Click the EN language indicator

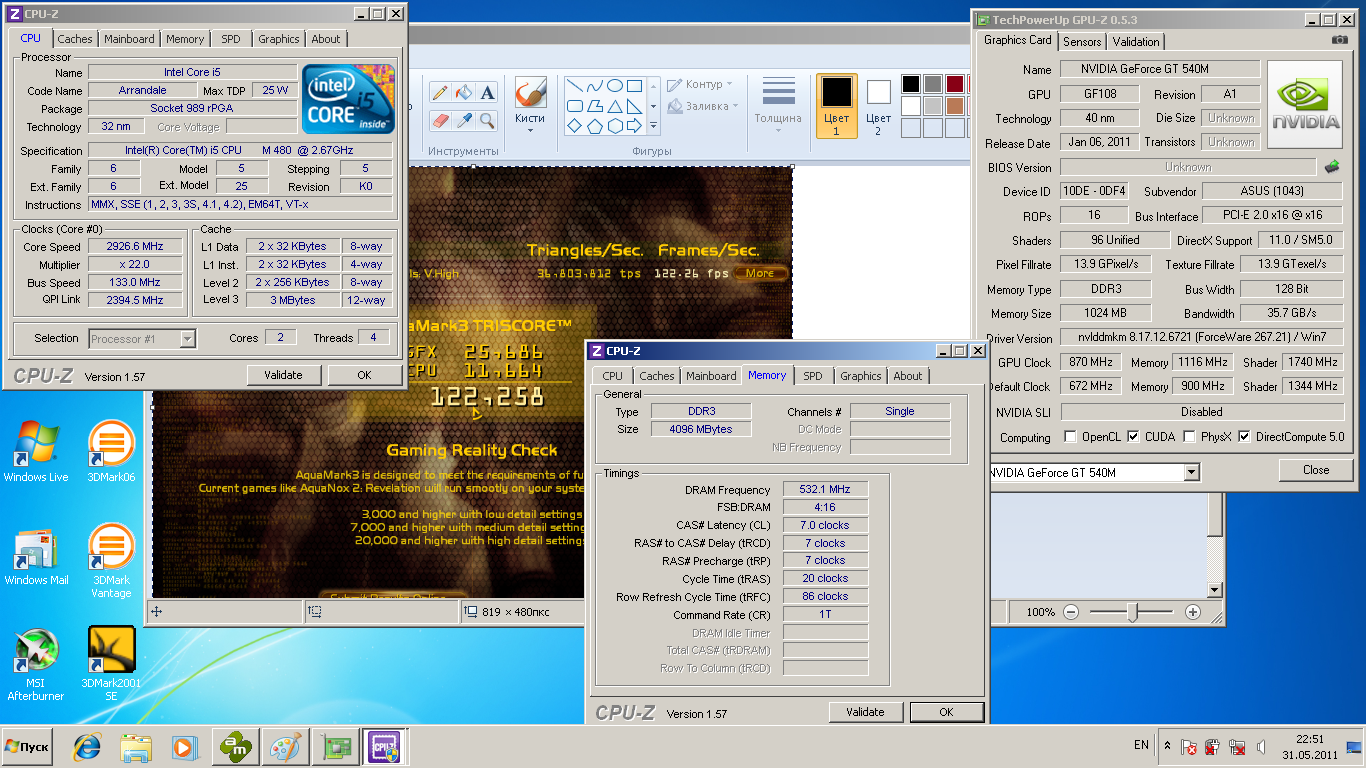[1141, 745]
